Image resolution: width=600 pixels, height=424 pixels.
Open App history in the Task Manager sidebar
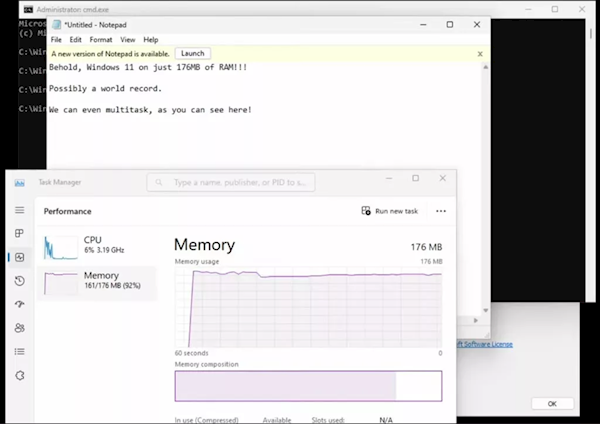coord(19,281)
